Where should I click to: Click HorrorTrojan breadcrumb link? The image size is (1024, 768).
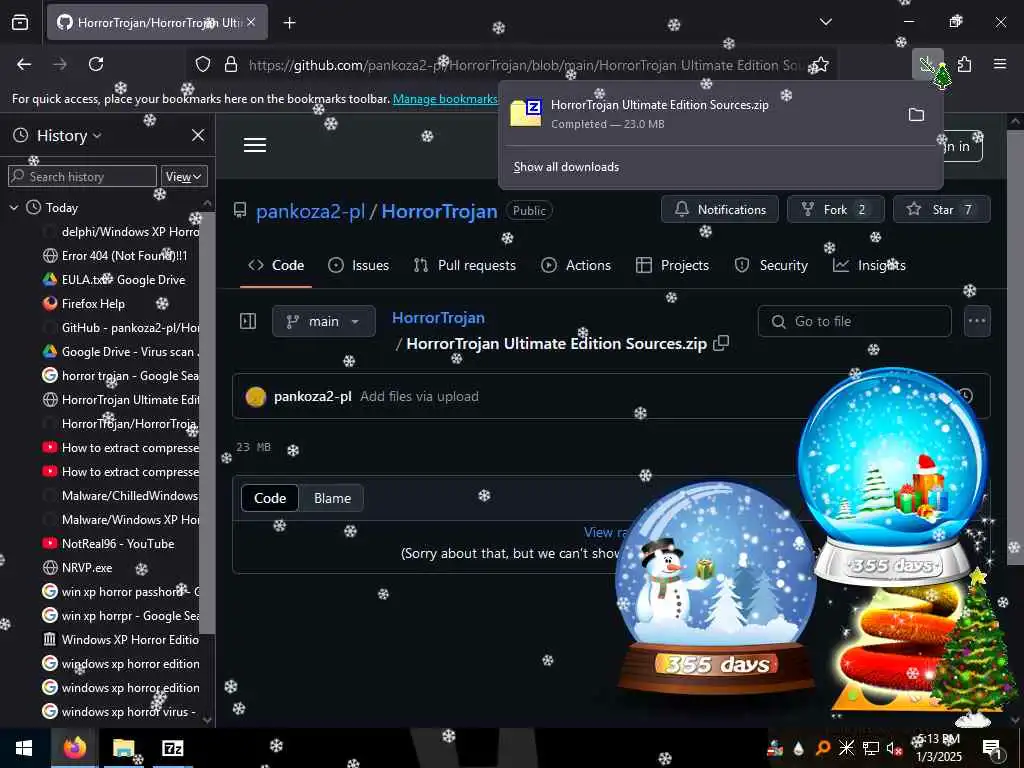438,318
